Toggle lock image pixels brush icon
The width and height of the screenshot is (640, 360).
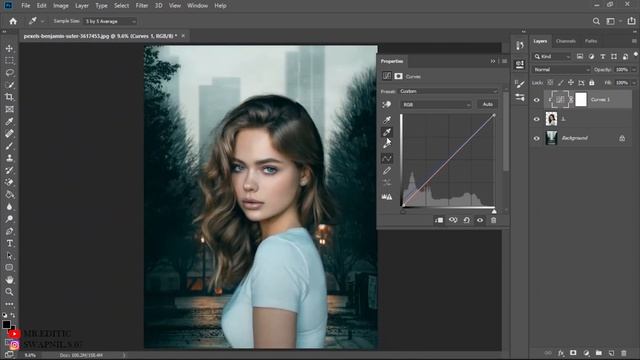click(x=561, y=83)
